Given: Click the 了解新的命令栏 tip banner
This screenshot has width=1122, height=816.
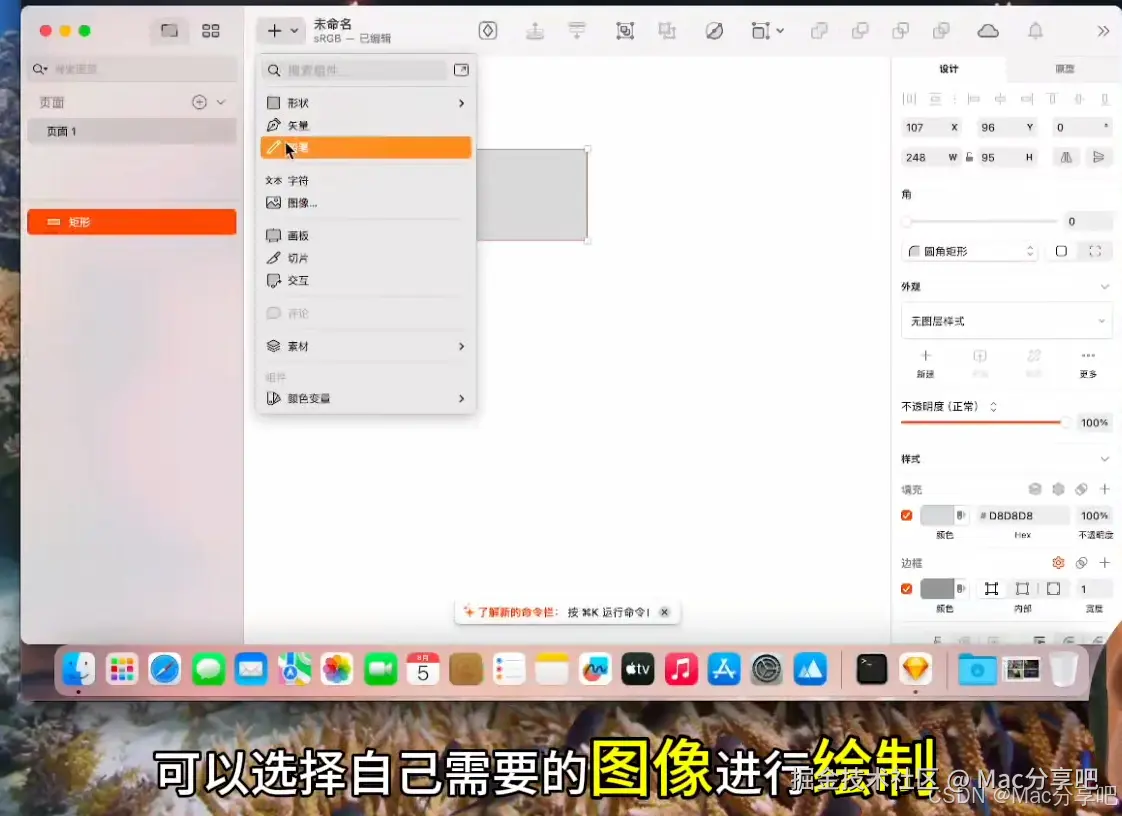Looking at the screenshot, I should point(560,612).
